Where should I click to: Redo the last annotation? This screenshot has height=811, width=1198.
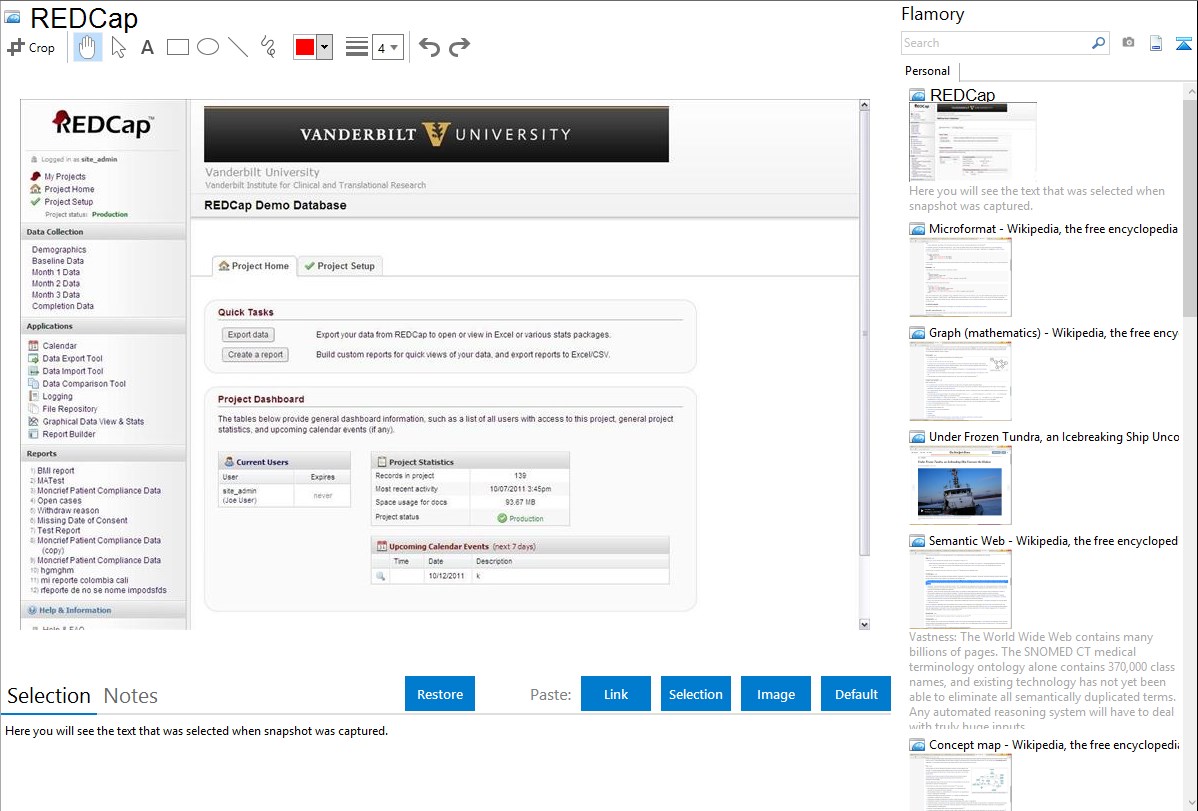coord(459,47)
